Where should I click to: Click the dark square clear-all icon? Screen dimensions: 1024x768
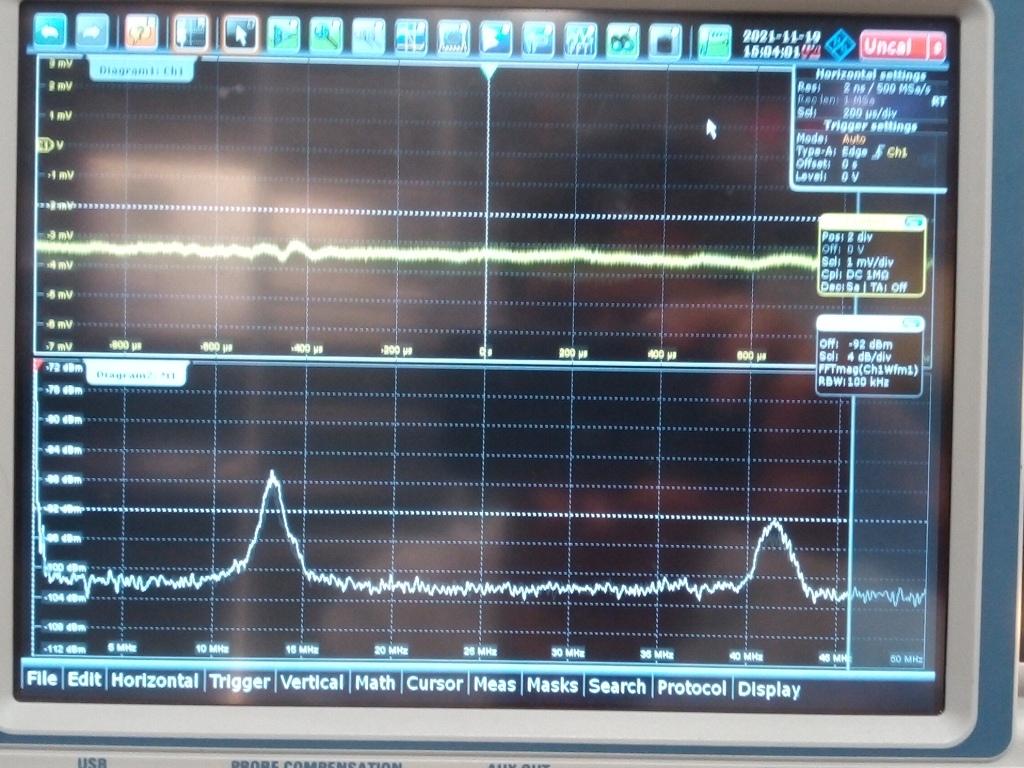click(665, 40)
